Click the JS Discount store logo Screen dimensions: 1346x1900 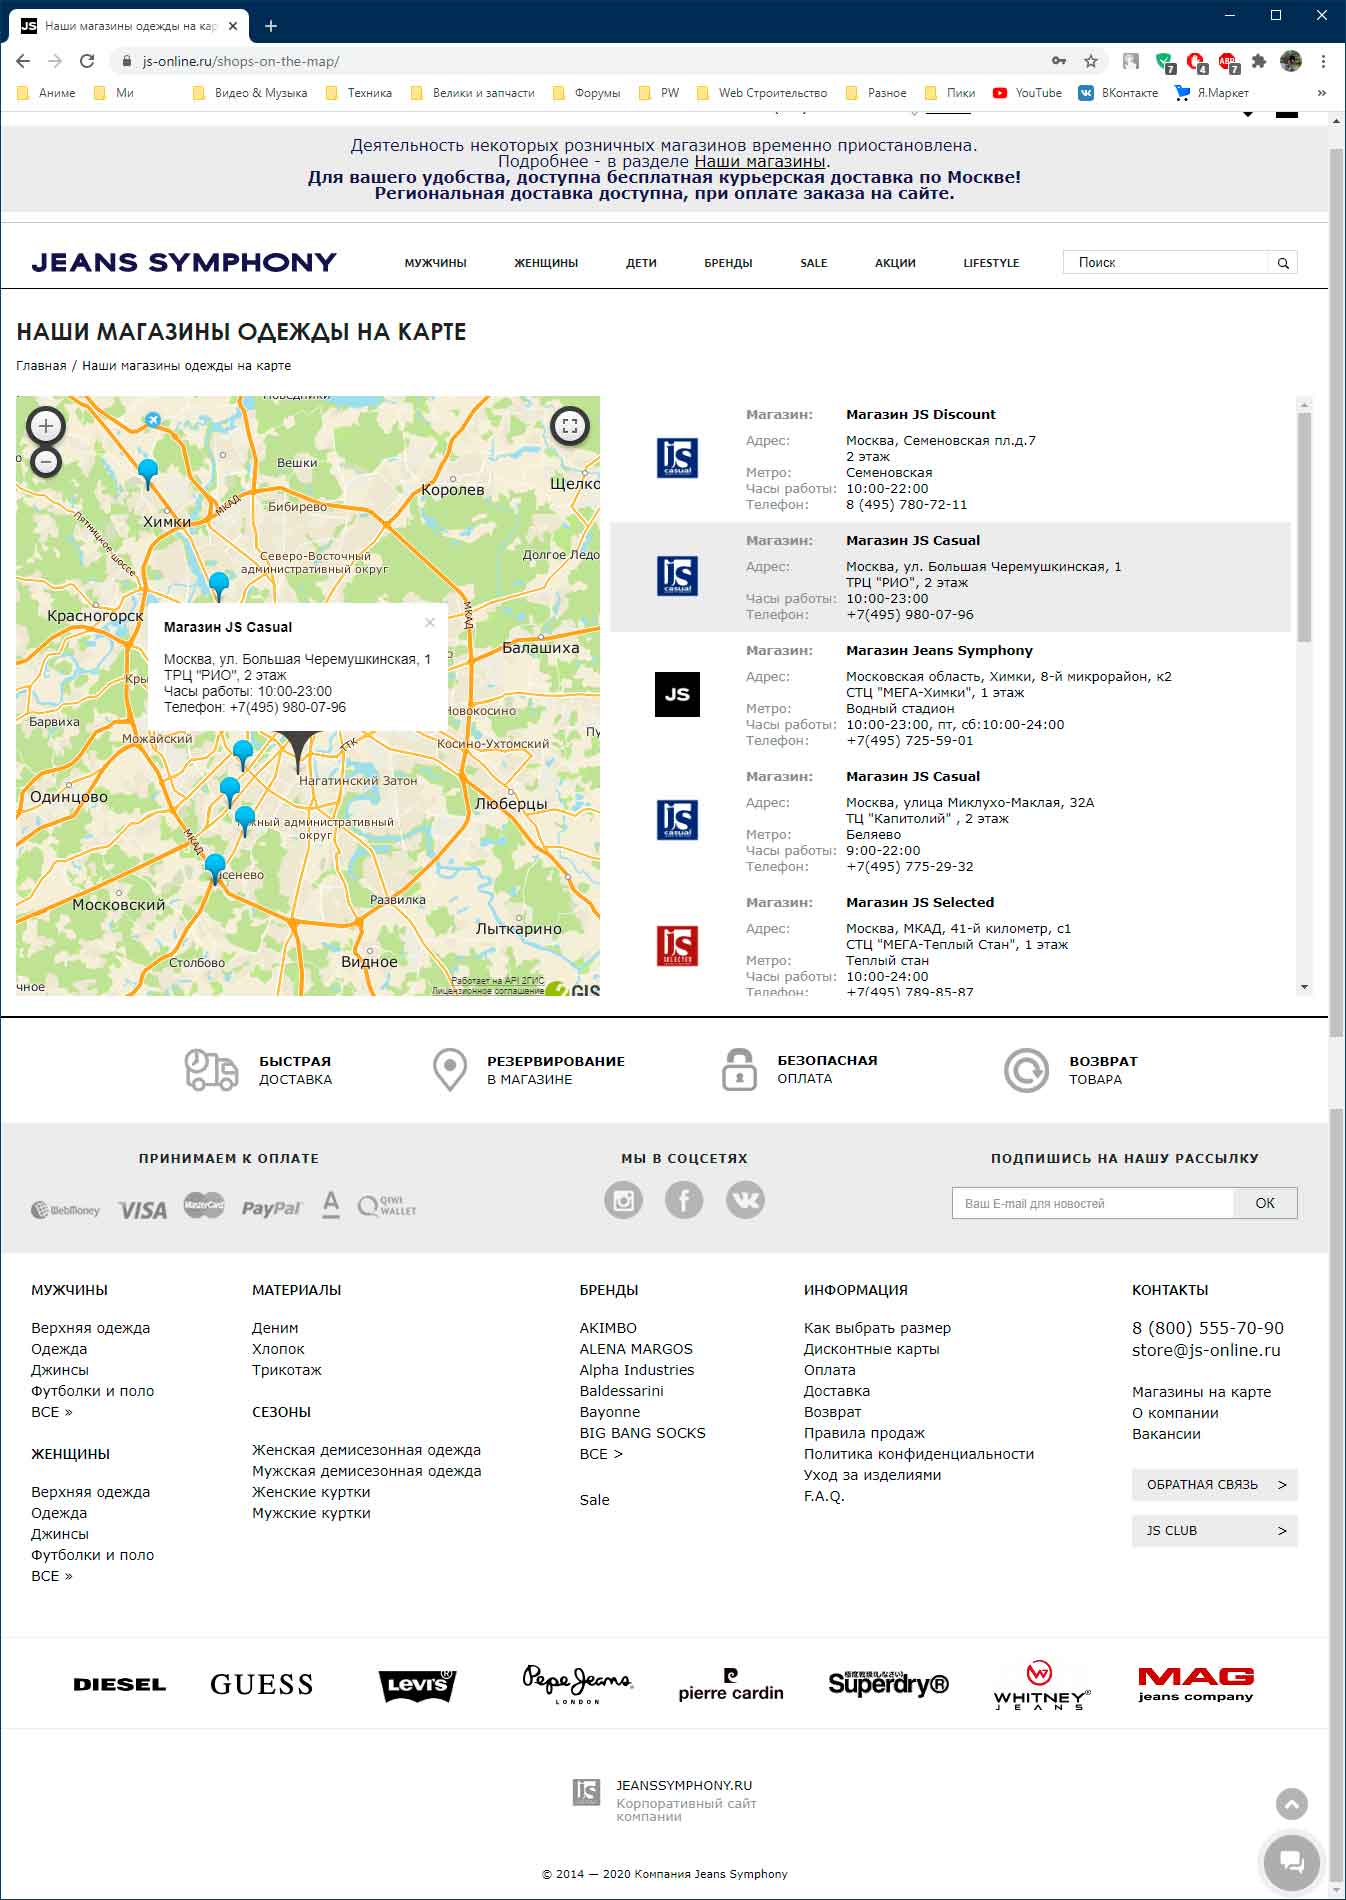tap(677, 458)
